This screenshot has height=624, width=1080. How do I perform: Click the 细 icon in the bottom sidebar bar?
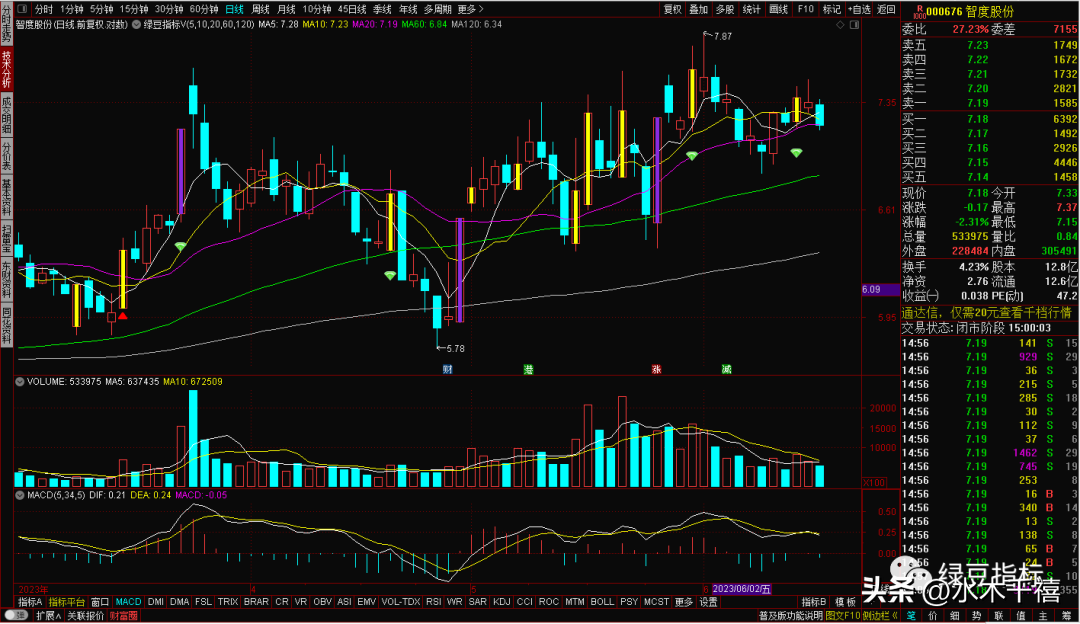click(x=955, y=616)
